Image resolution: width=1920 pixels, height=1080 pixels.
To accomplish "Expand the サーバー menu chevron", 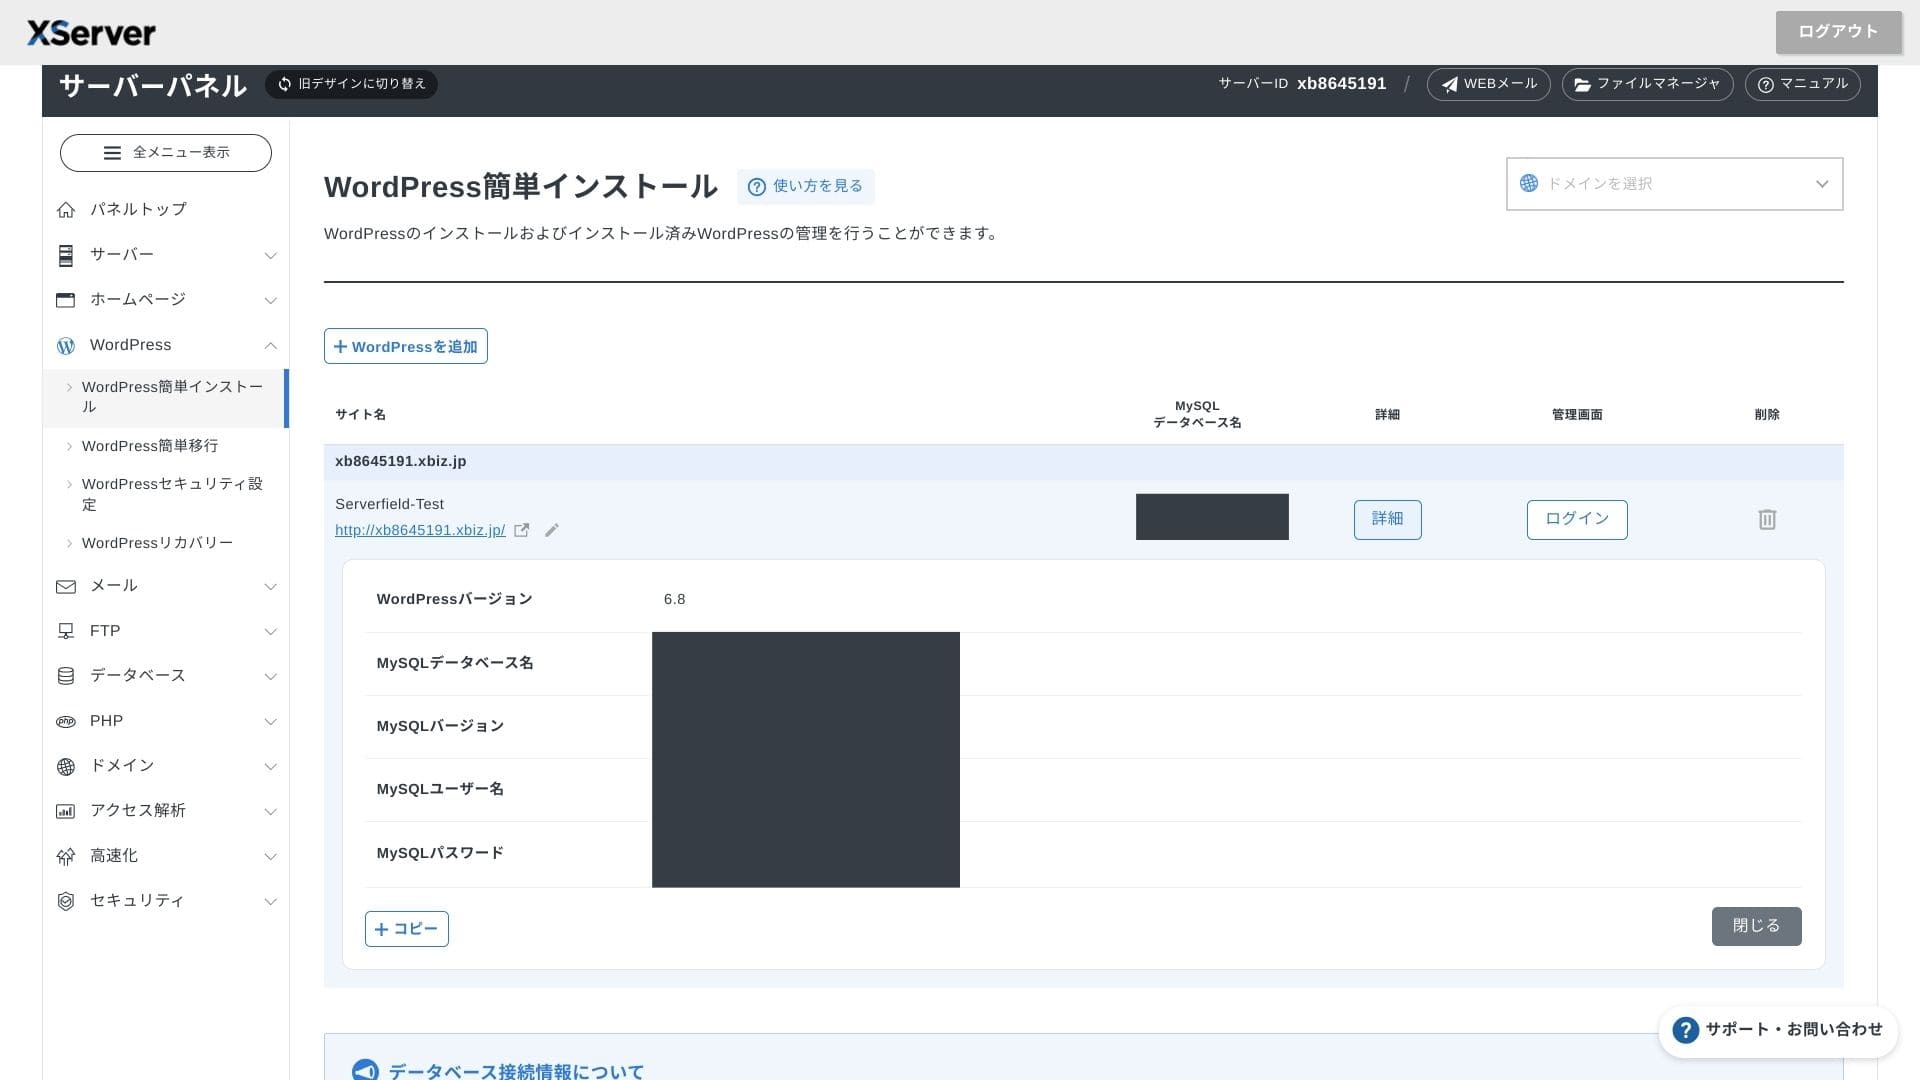I will tap(270, 256).
